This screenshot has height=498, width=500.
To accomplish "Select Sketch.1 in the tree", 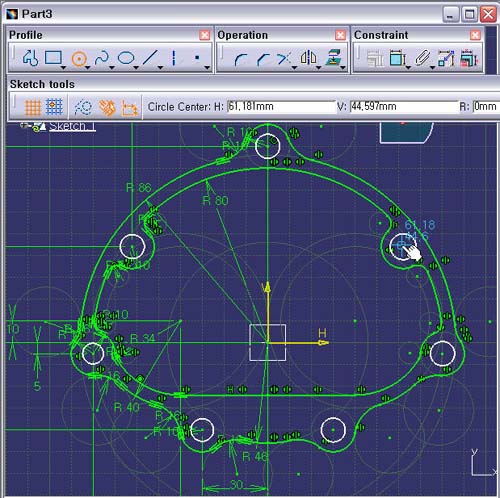I will pos(72,126).
